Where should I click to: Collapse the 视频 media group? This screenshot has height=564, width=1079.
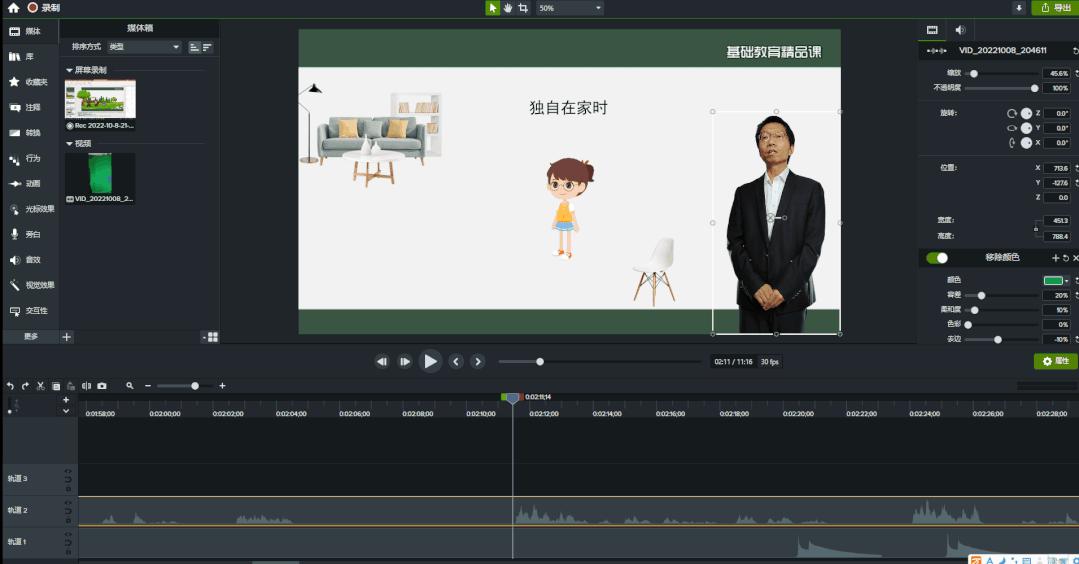coord(69,144)
